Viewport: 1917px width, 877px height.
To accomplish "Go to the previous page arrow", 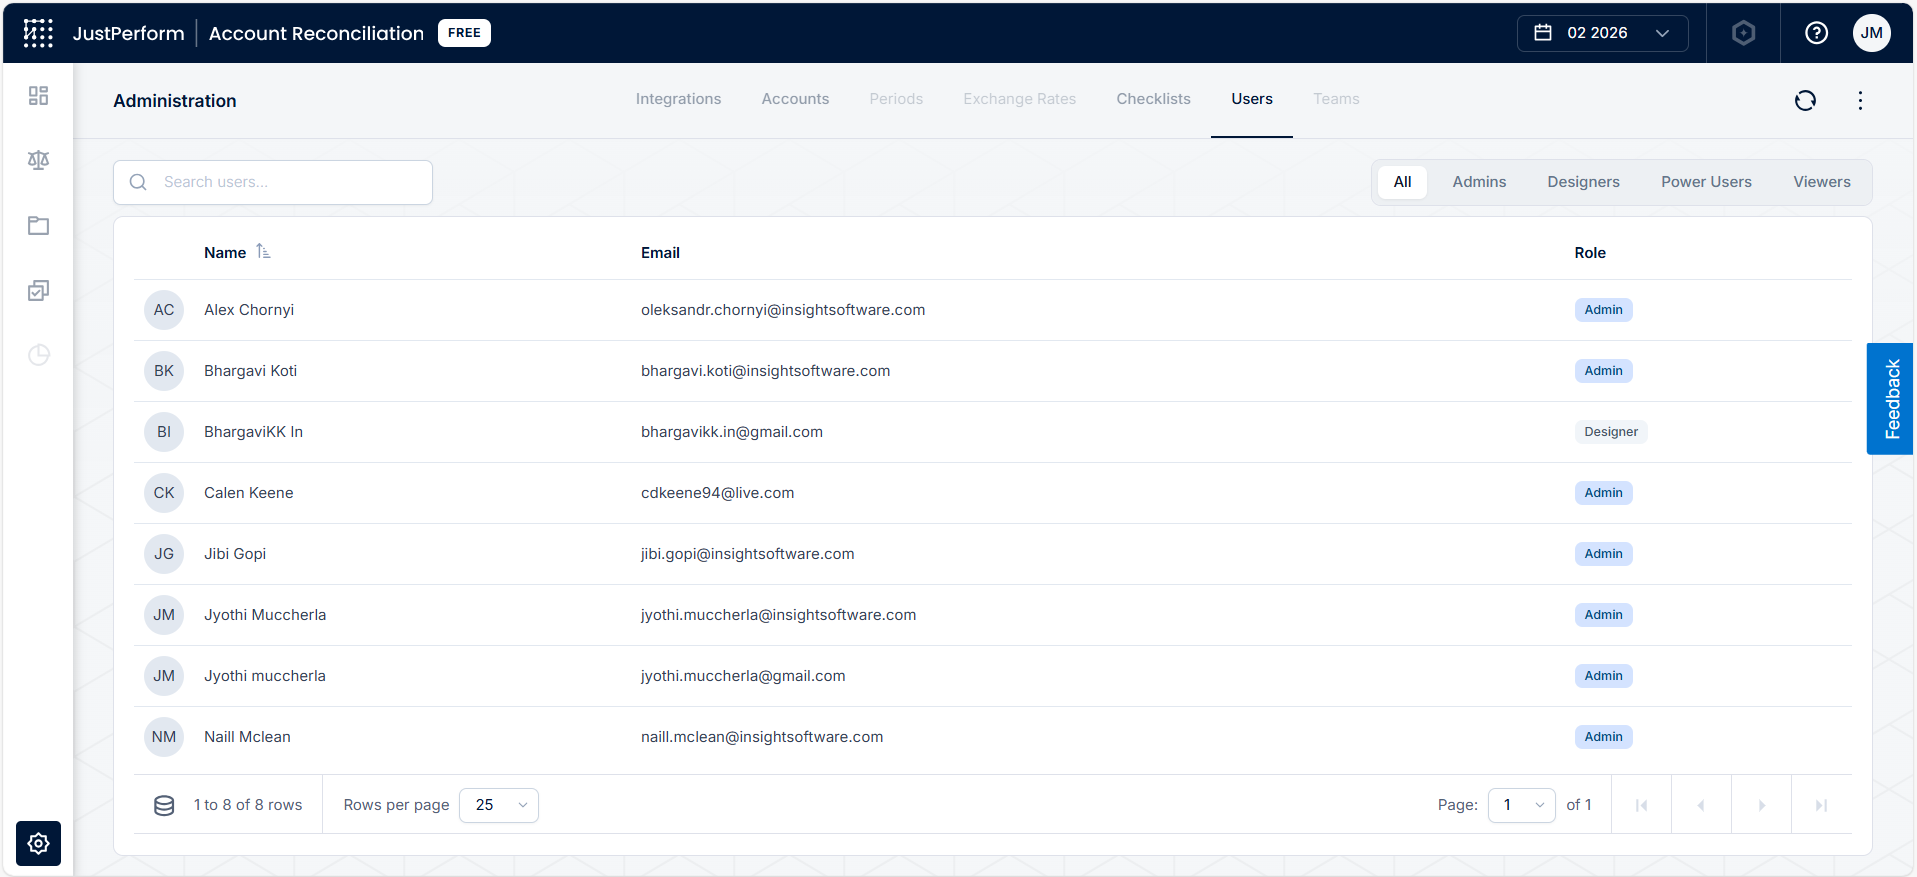I will point(1701,805).
